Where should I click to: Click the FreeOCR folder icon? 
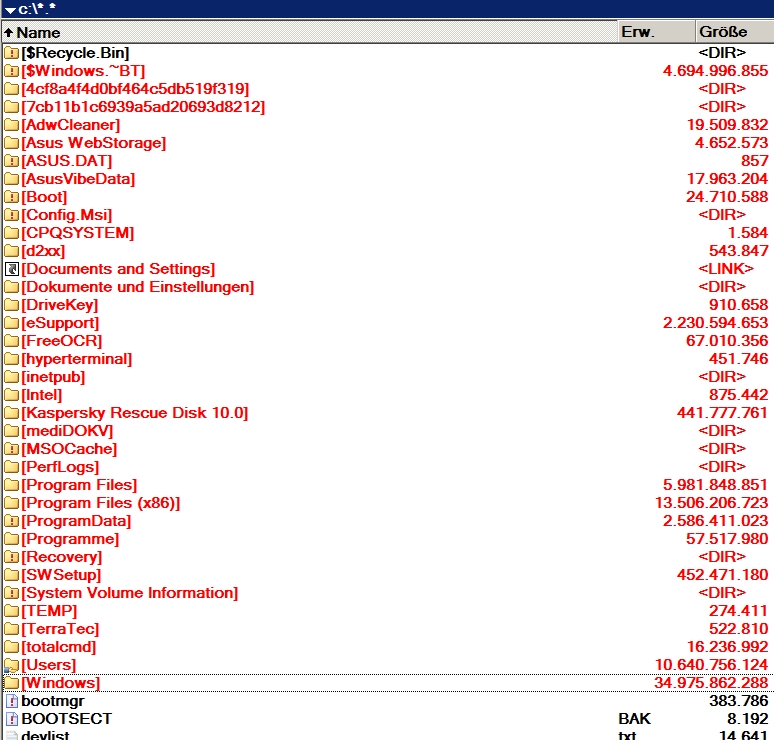[x=11, y=341]
